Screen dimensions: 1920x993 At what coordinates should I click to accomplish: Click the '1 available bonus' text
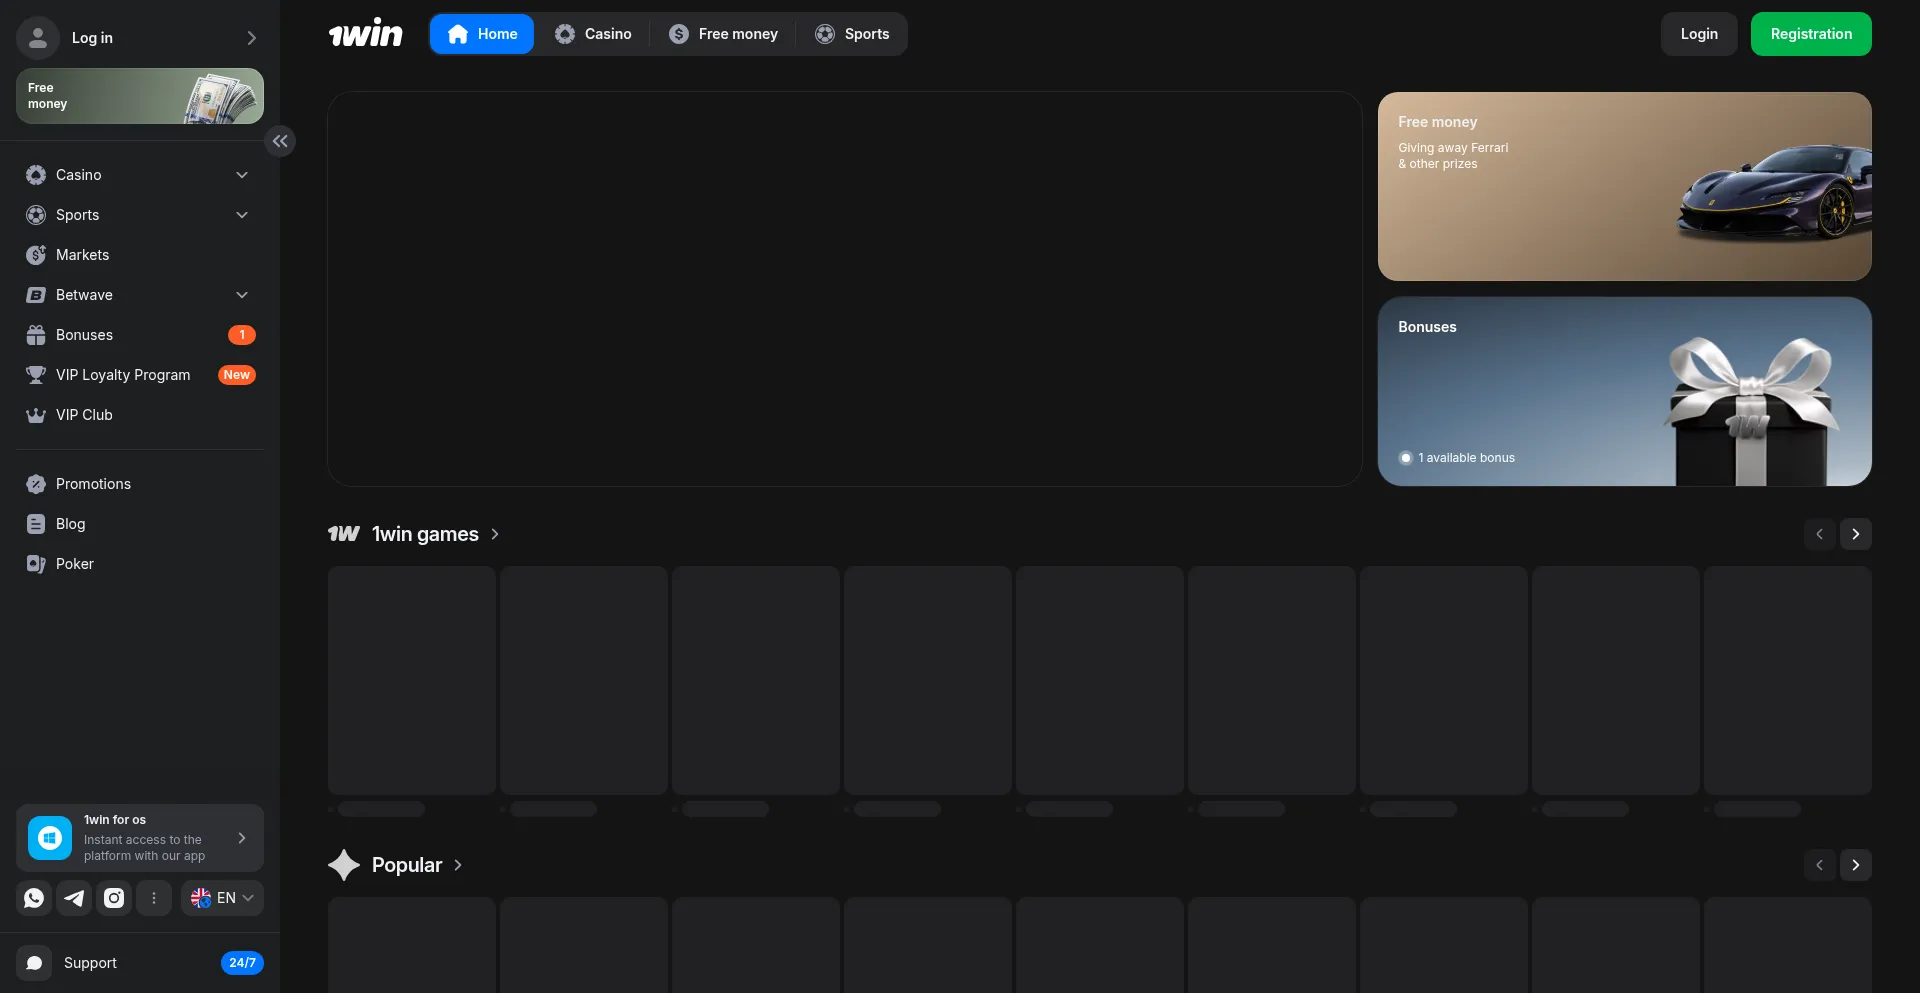(1466, 458)
